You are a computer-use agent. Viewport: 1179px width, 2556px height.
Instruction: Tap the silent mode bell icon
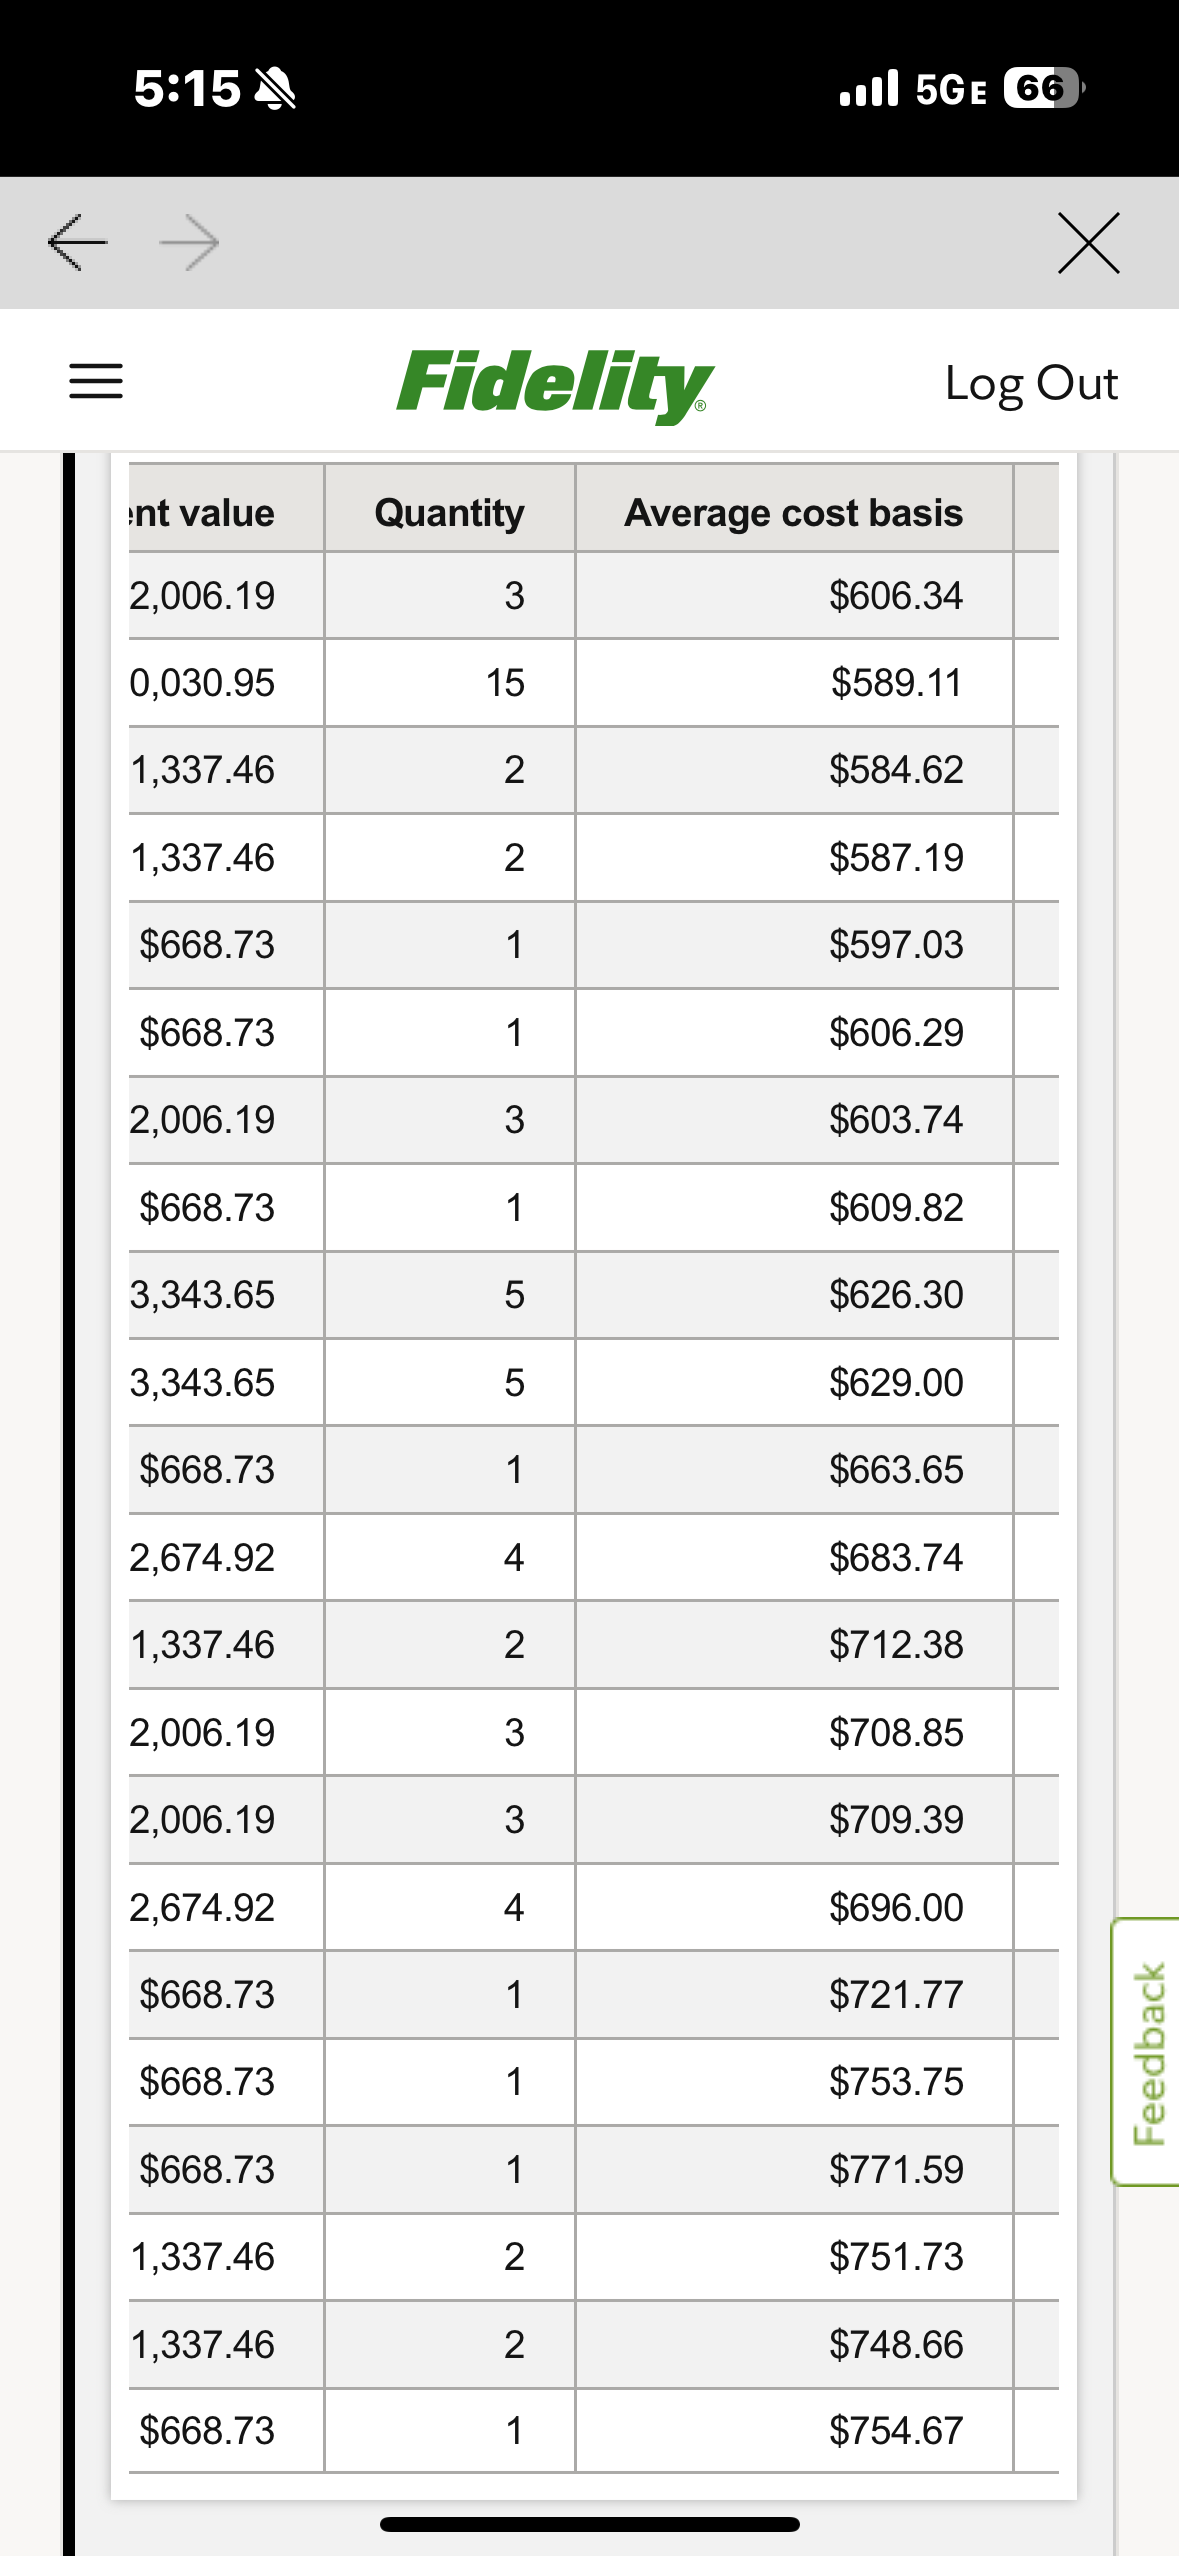[x=275, y=90]
